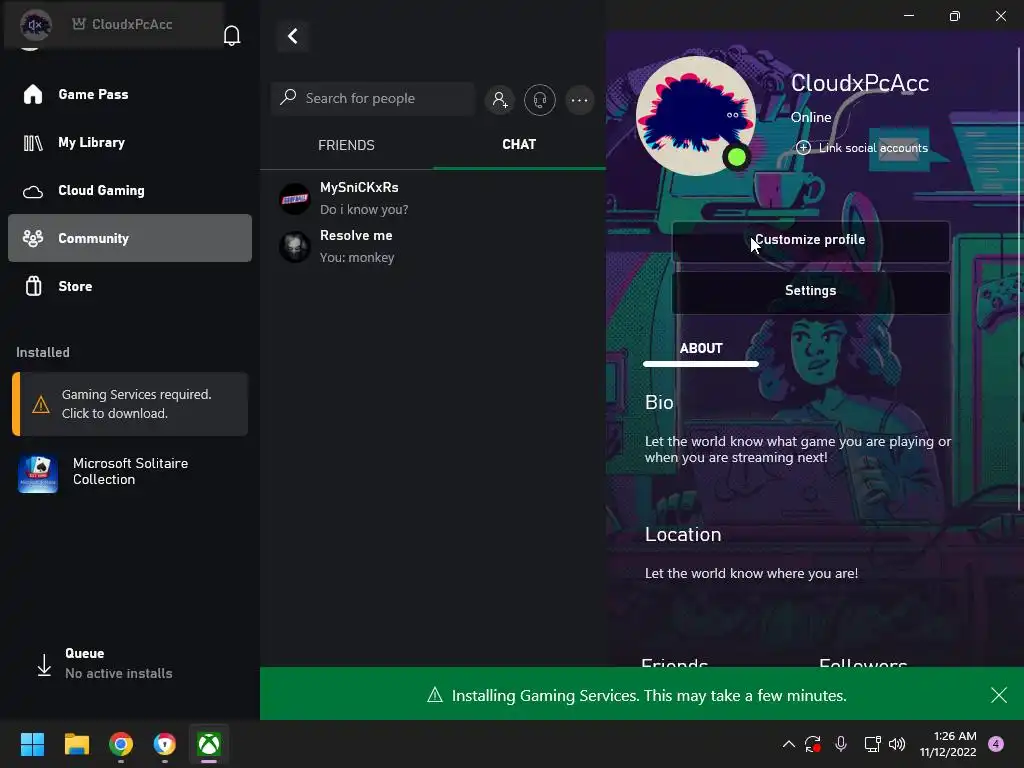This screenshot has width=1024, height=768.
Task: Click the account avatar at top left
Action: point(35,25)
